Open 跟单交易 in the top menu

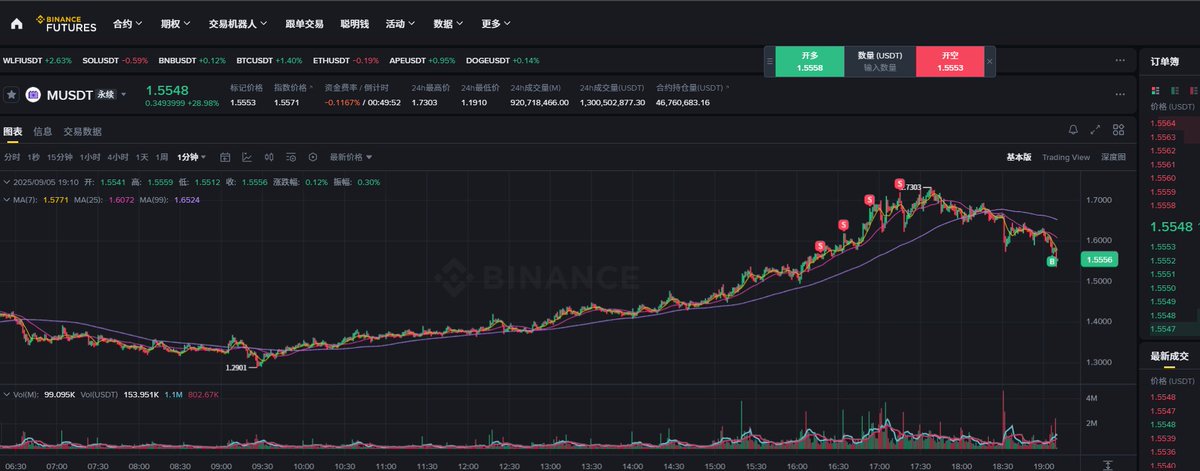pos(304,22)
